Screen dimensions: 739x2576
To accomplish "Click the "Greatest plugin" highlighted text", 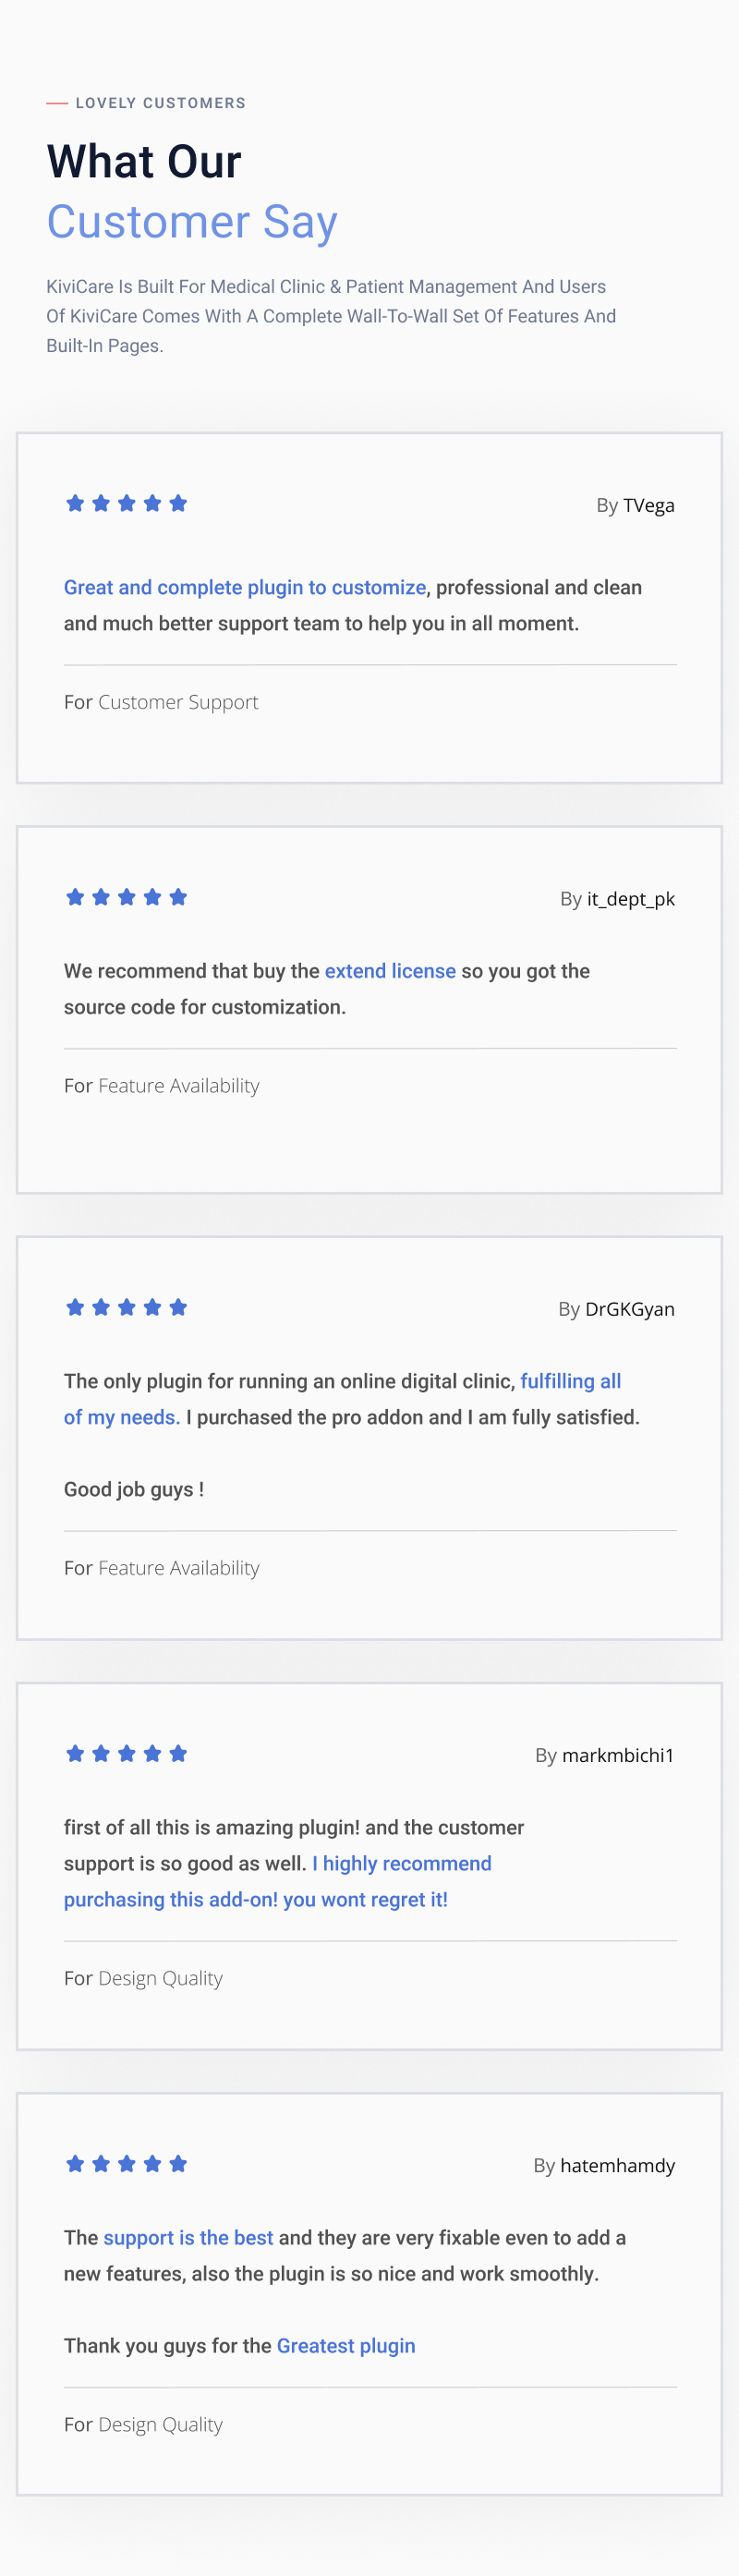I will coord(346,2345).
